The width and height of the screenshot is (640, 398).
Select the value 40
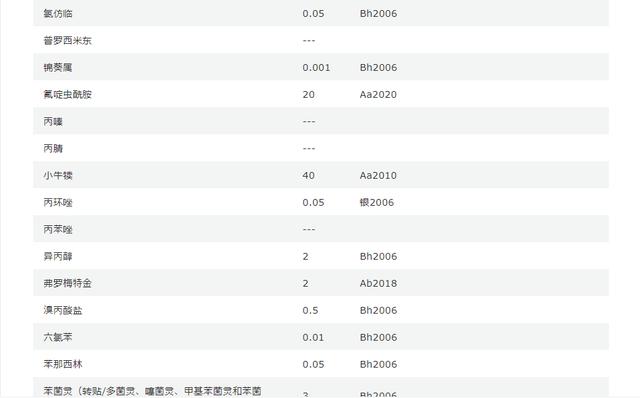308,175
